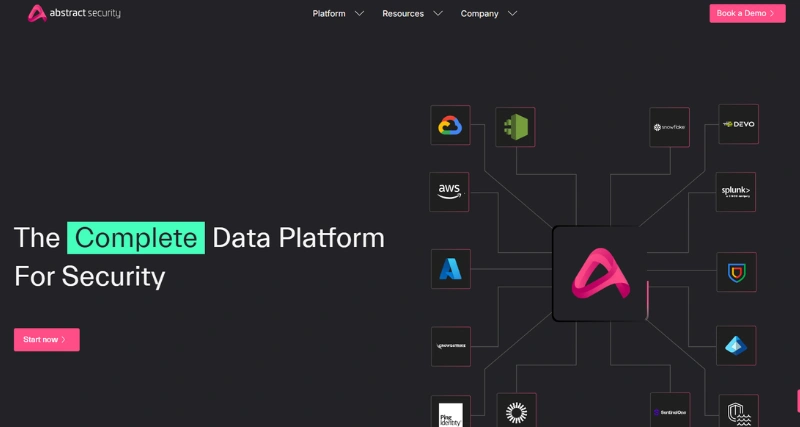
Task: Click the white sunburst logo tile
Action: 516,411
